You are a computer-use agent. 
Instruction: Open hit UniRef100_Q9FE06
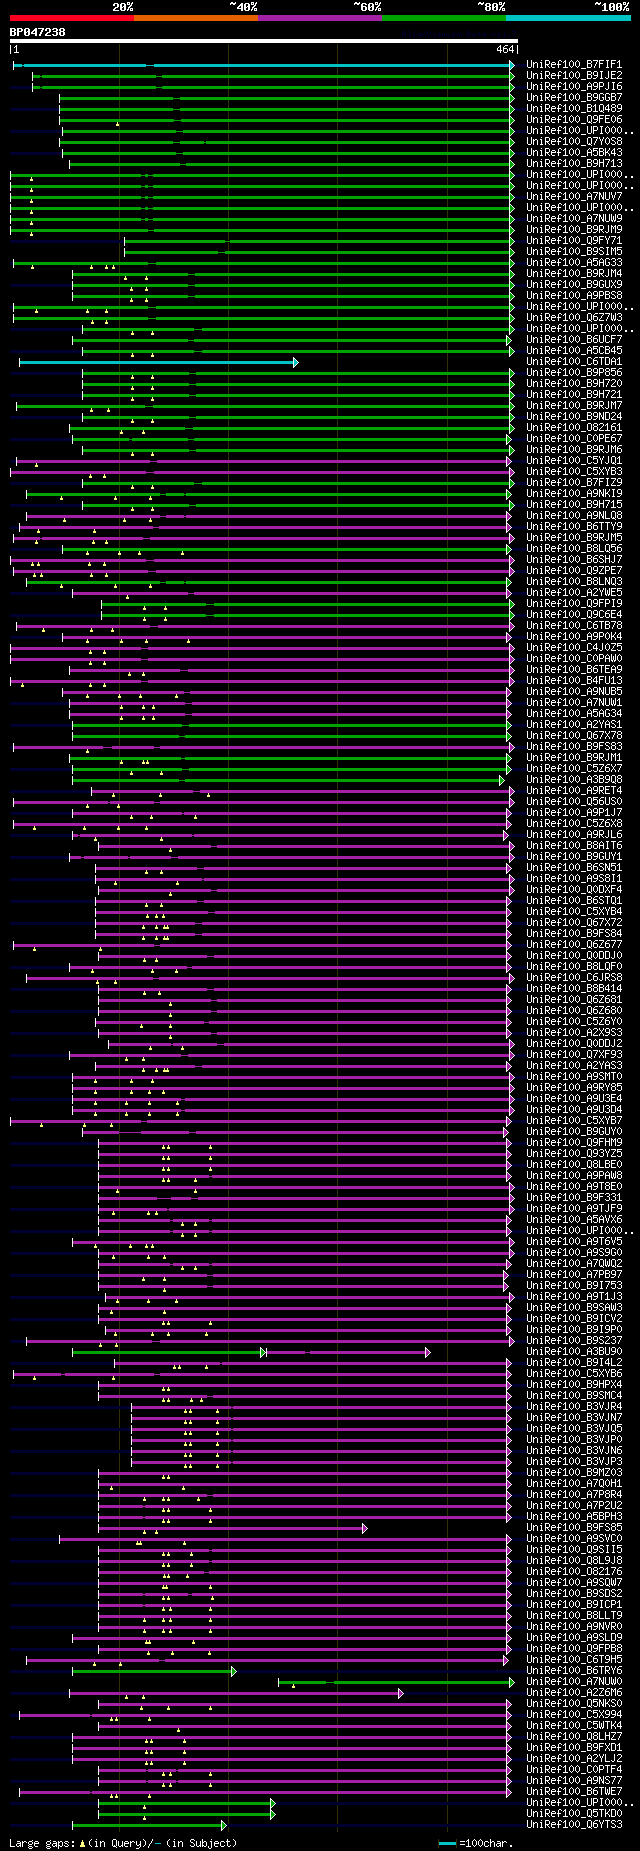click(x=574, y=120)
